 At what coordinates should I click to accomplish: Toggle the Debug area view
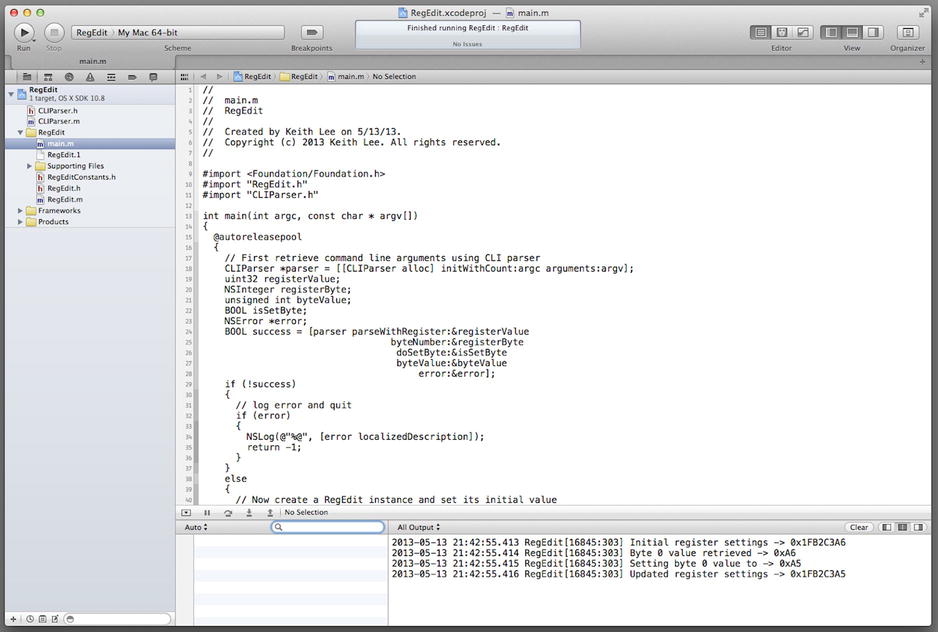pyautogui.click(x=852, y=32)
